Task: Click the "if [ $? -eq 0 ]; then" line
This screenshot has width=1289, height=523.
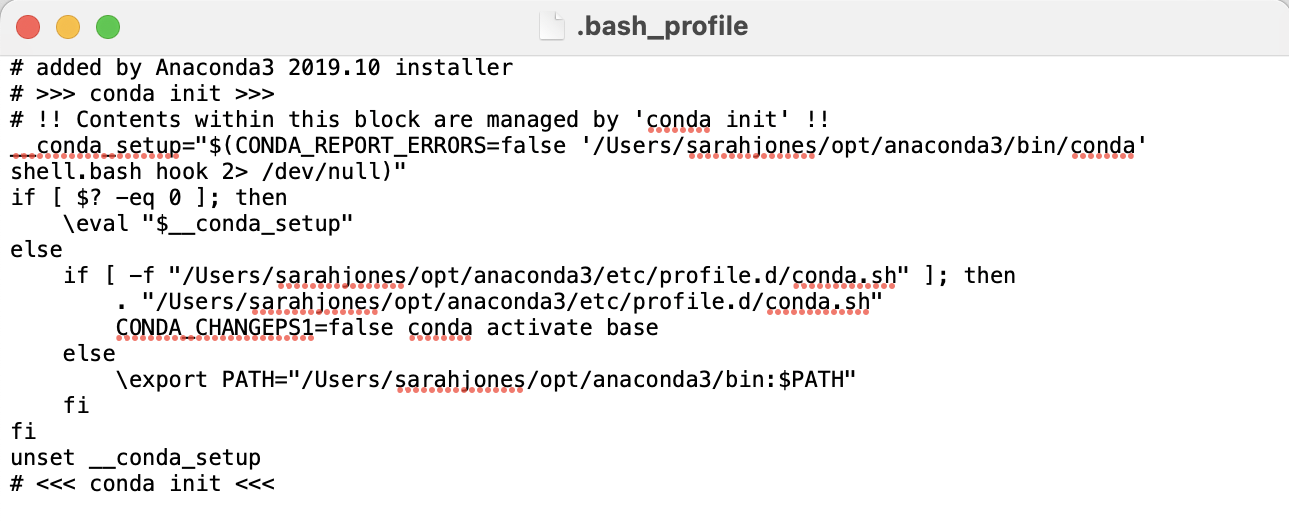Action: [149, 198]
